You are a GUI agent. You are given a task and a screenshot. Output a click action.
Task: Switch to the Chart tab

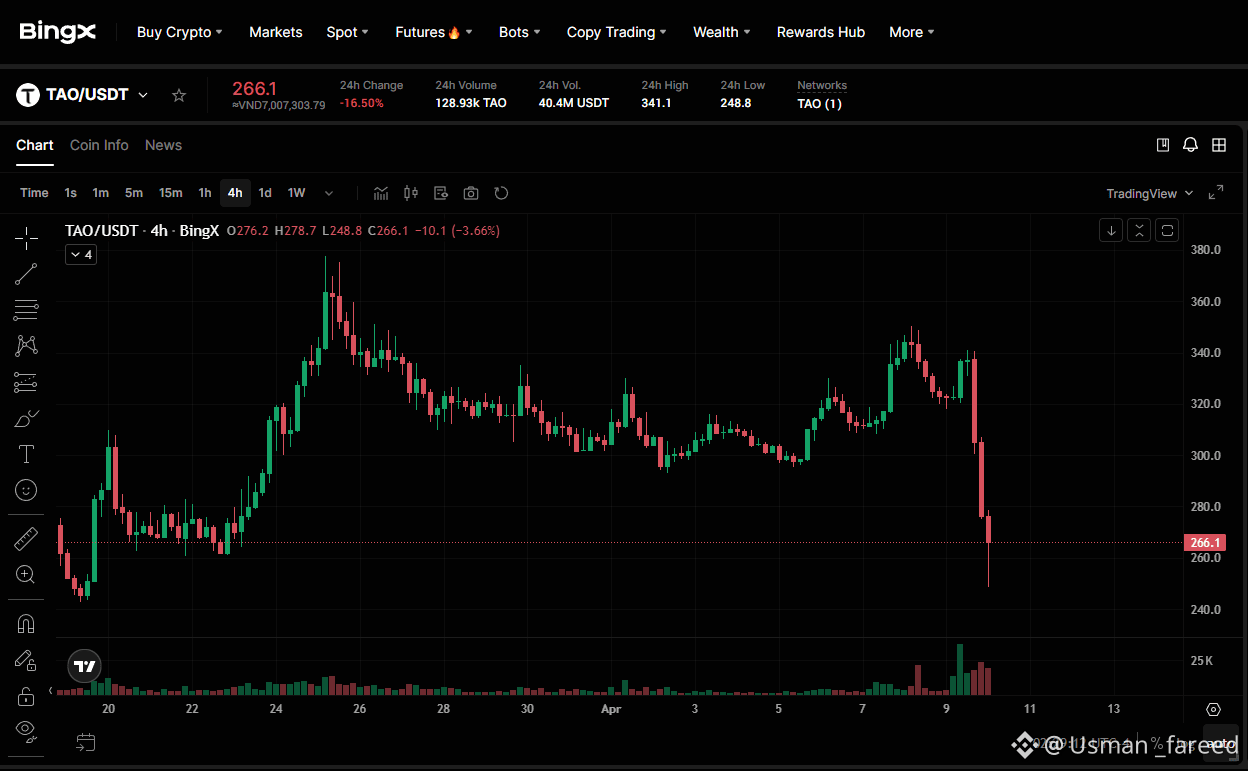click(x=35, y=145)
